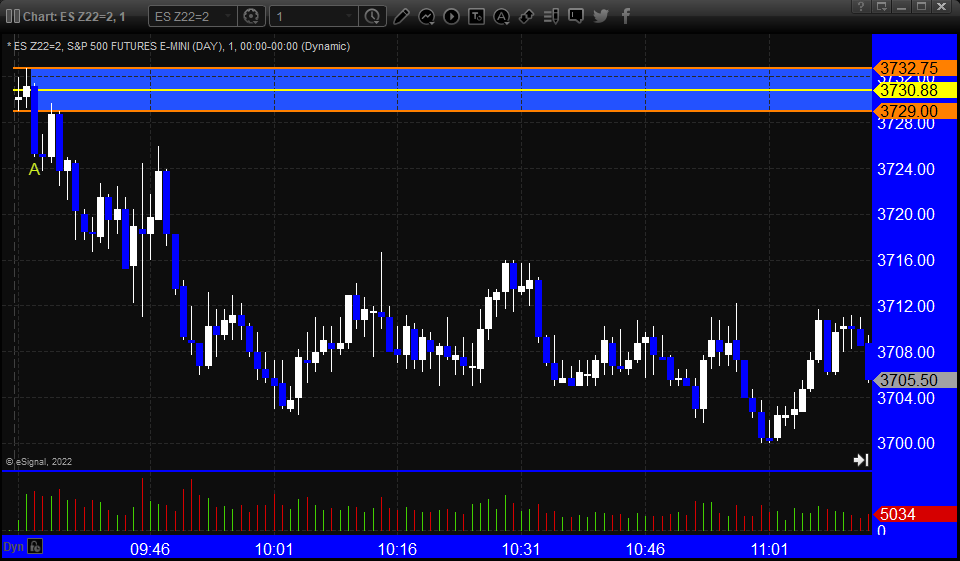Click the 09:46 time axis label
The width and height of the screenshot is (960, 561).
150,549
